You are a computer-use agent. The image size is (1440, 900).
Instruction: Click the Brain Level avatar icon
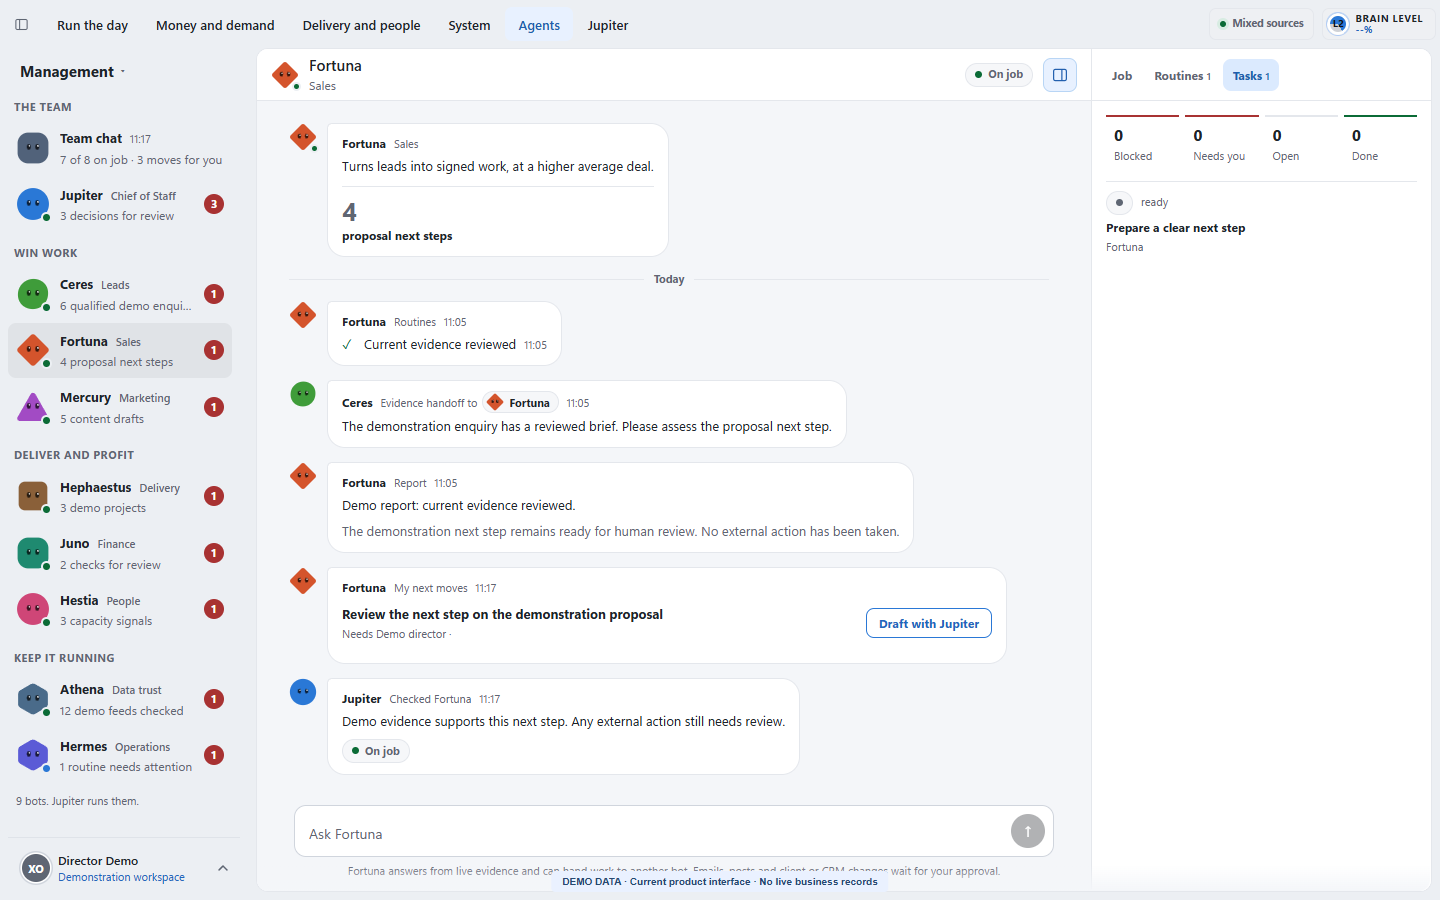click(x=1338, y=24)
